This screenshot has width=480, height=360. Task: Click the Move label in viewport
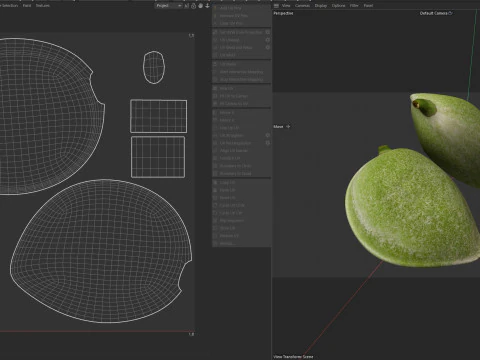278,127
